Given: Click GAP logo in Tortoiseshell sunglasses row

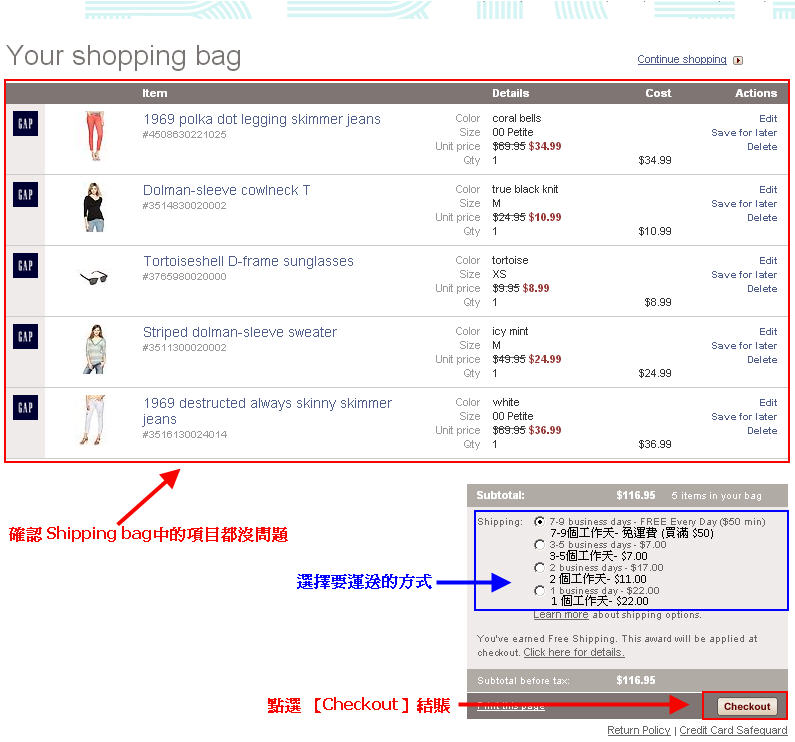Looking at the screenshot, I should point(25,265).
